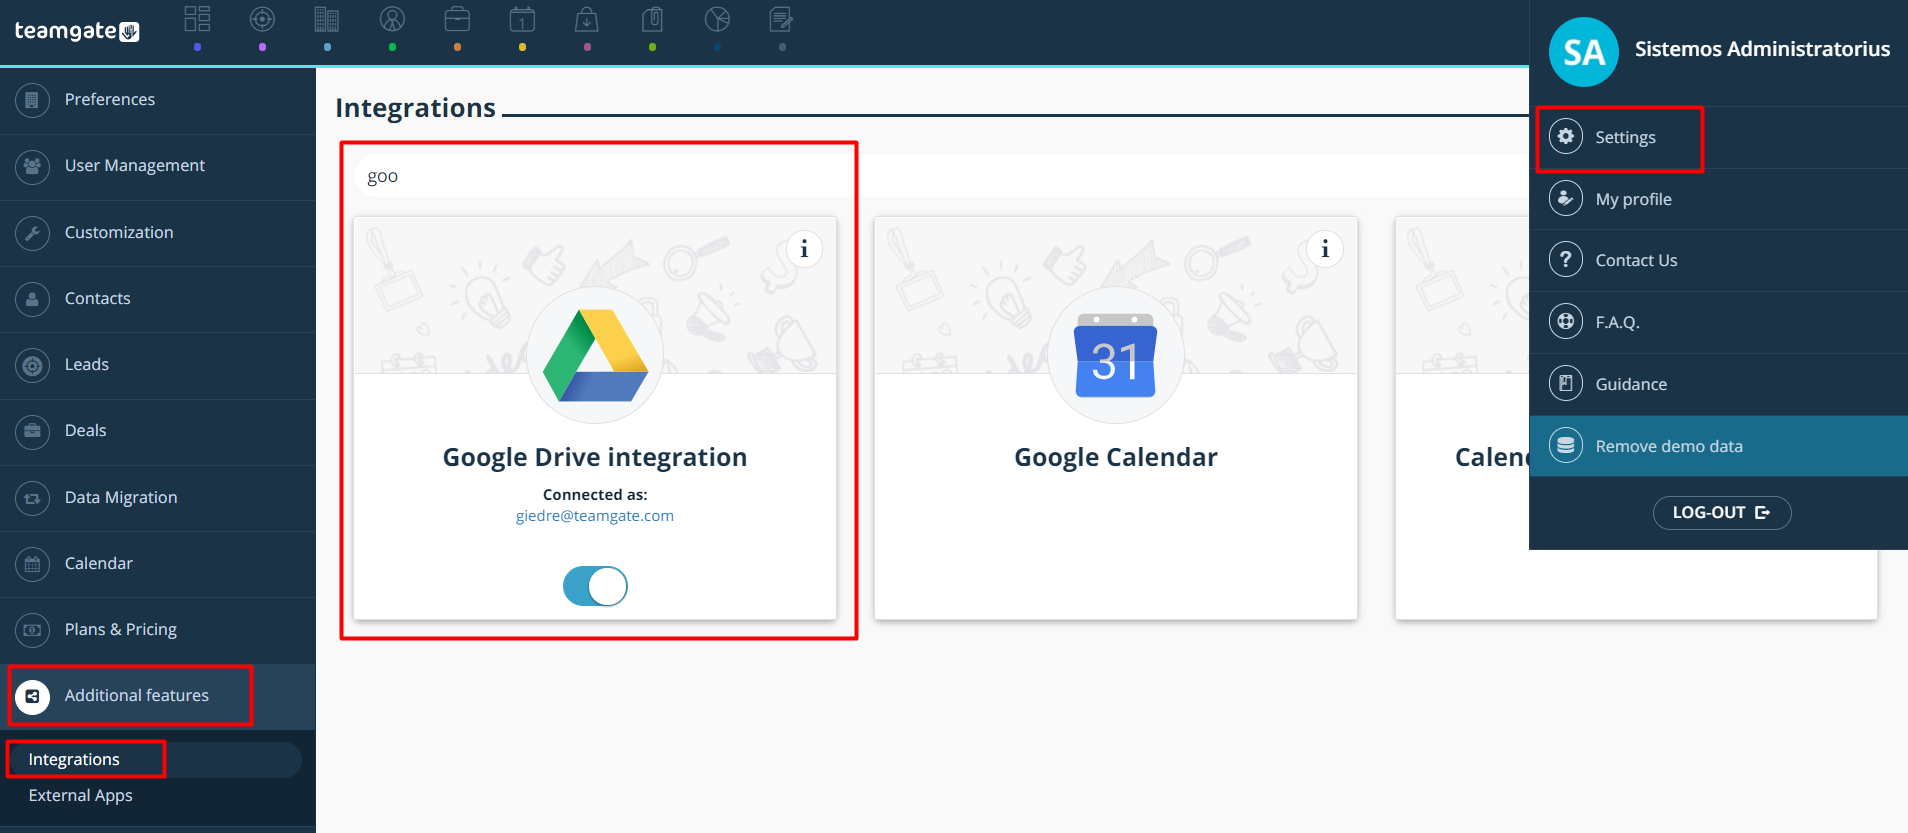Open the giedre@teamgate.com connected account link
Image resolution: width=1908 pixels, height=833 pixels.
point(595,516)
